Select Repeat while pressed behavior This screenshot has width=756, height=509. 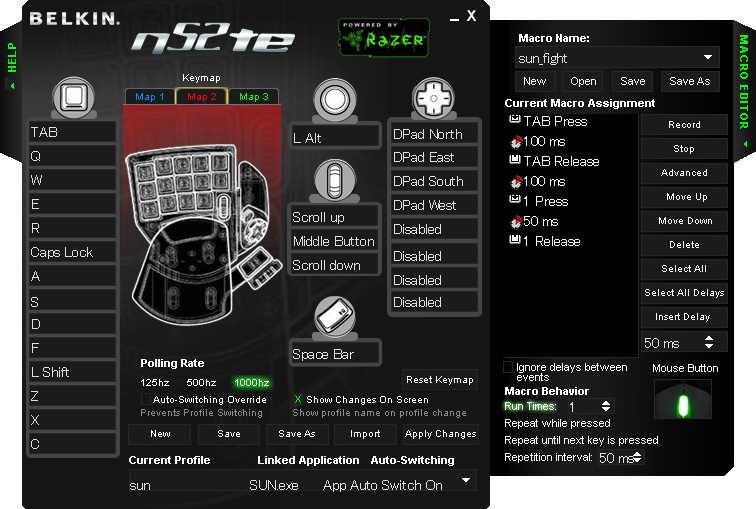(557, 423)
